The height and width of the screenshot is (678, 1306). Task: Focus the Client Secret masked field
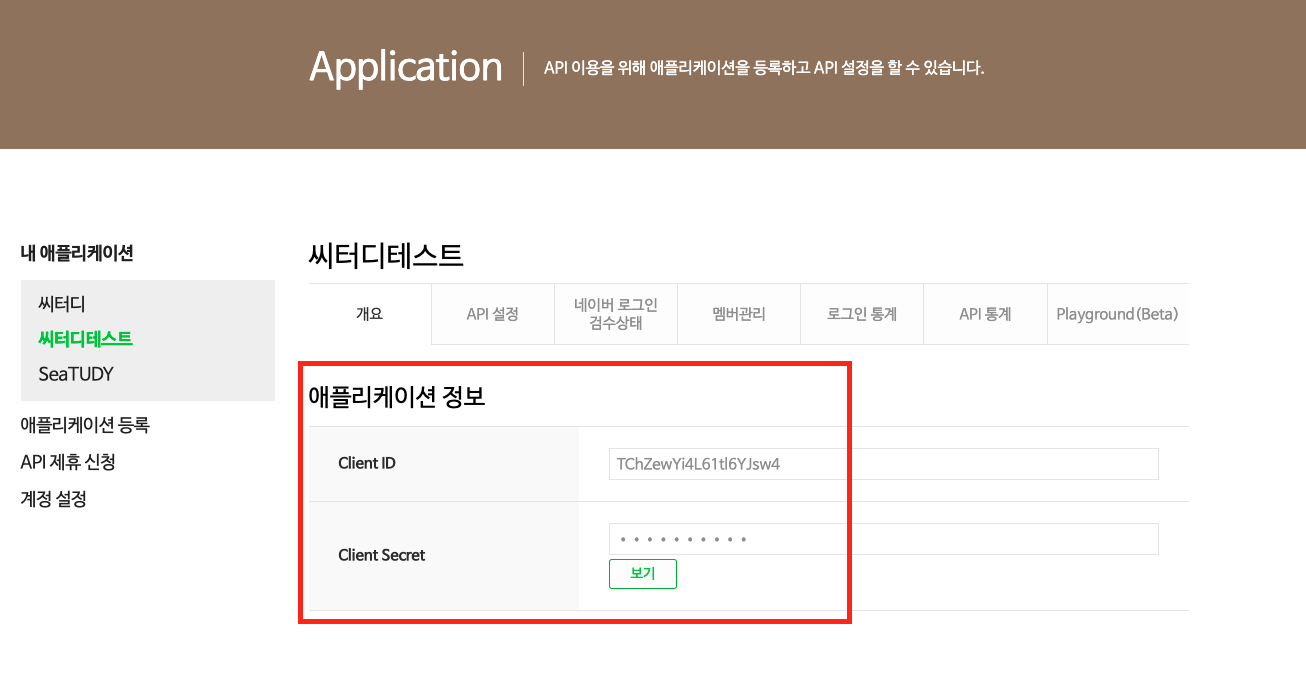coord(883,539)
